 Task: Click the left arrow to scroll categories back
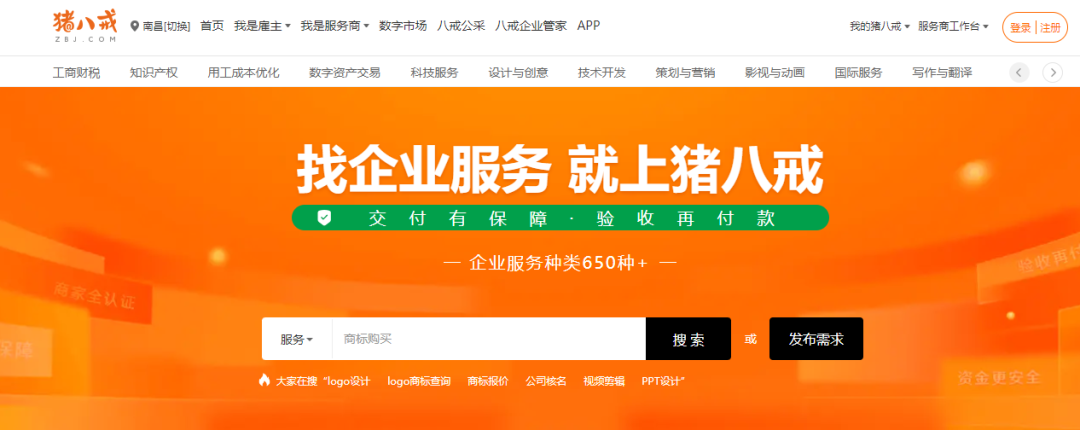1019,72
